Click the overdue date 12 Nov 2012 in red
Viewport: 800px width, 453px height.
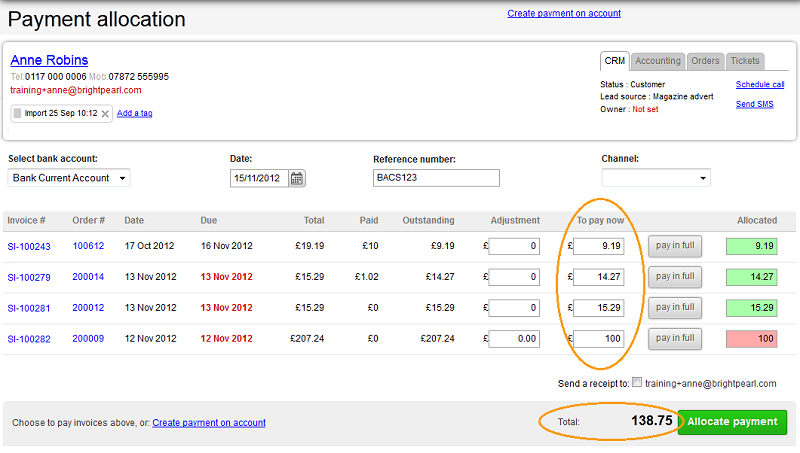click(227, 339)
